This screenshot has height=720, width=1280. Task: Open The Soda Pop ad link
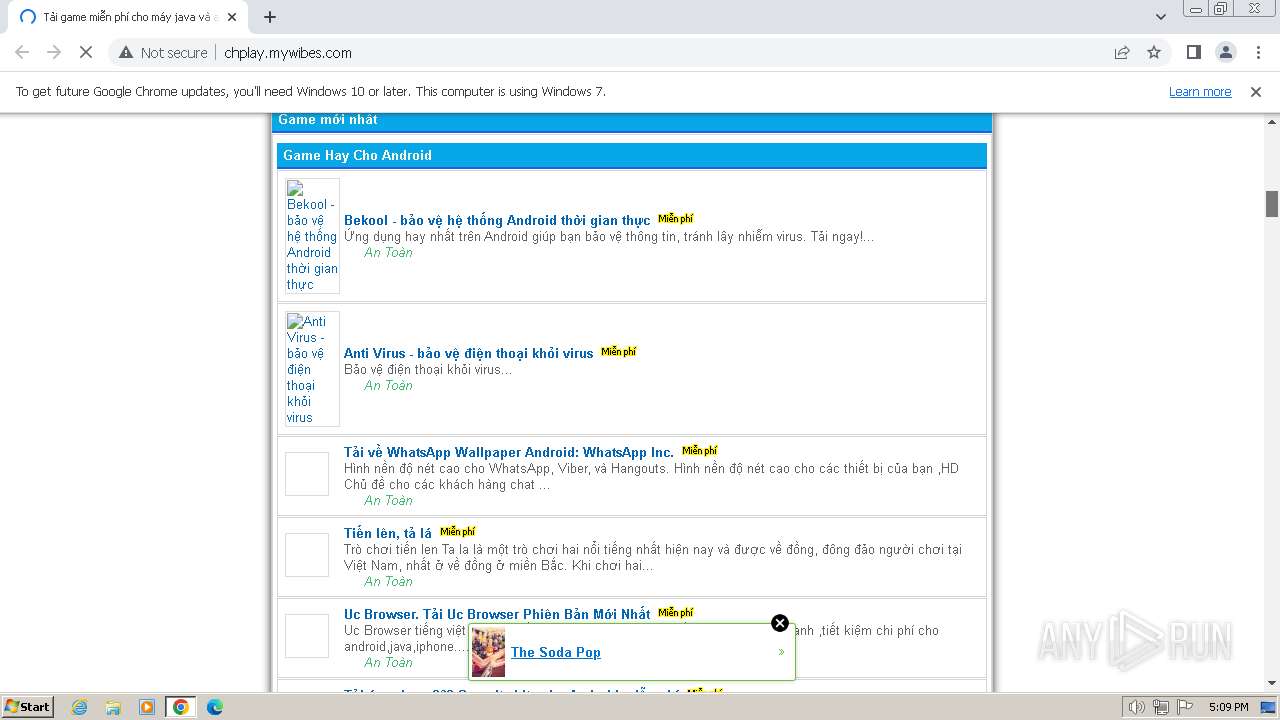[556, 652]
